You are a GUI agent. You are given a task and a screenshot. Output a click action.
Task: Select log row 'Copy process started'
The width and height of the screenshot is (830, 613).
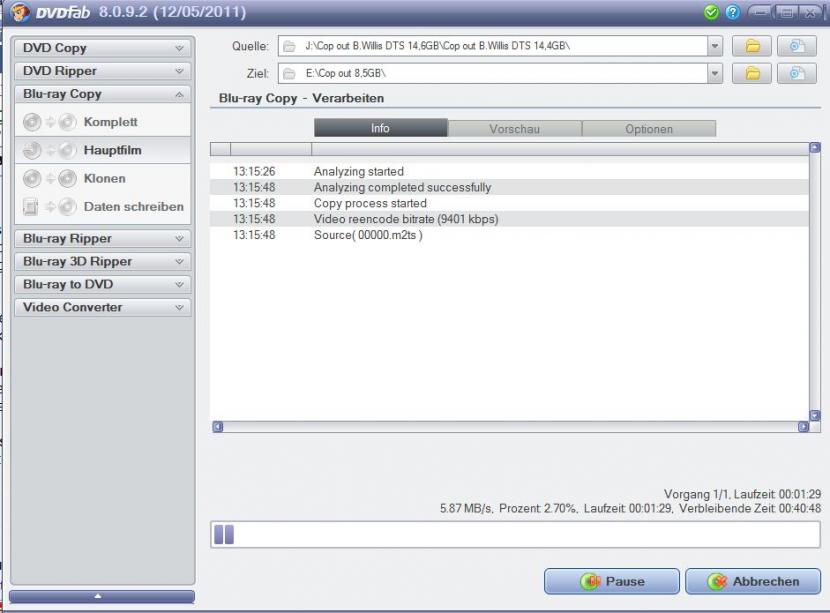(509, 203)
